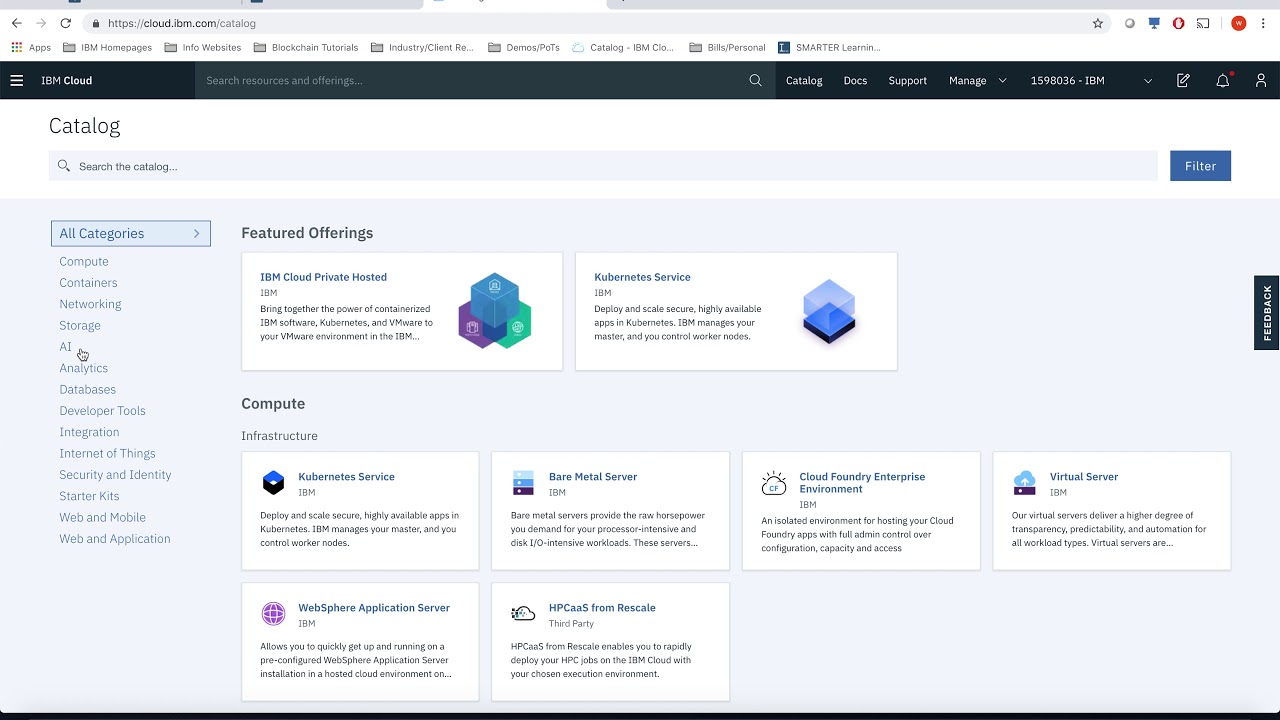Open the 1598036 - IBM account switcher

pyautogui.click(x=1090, y=80)
